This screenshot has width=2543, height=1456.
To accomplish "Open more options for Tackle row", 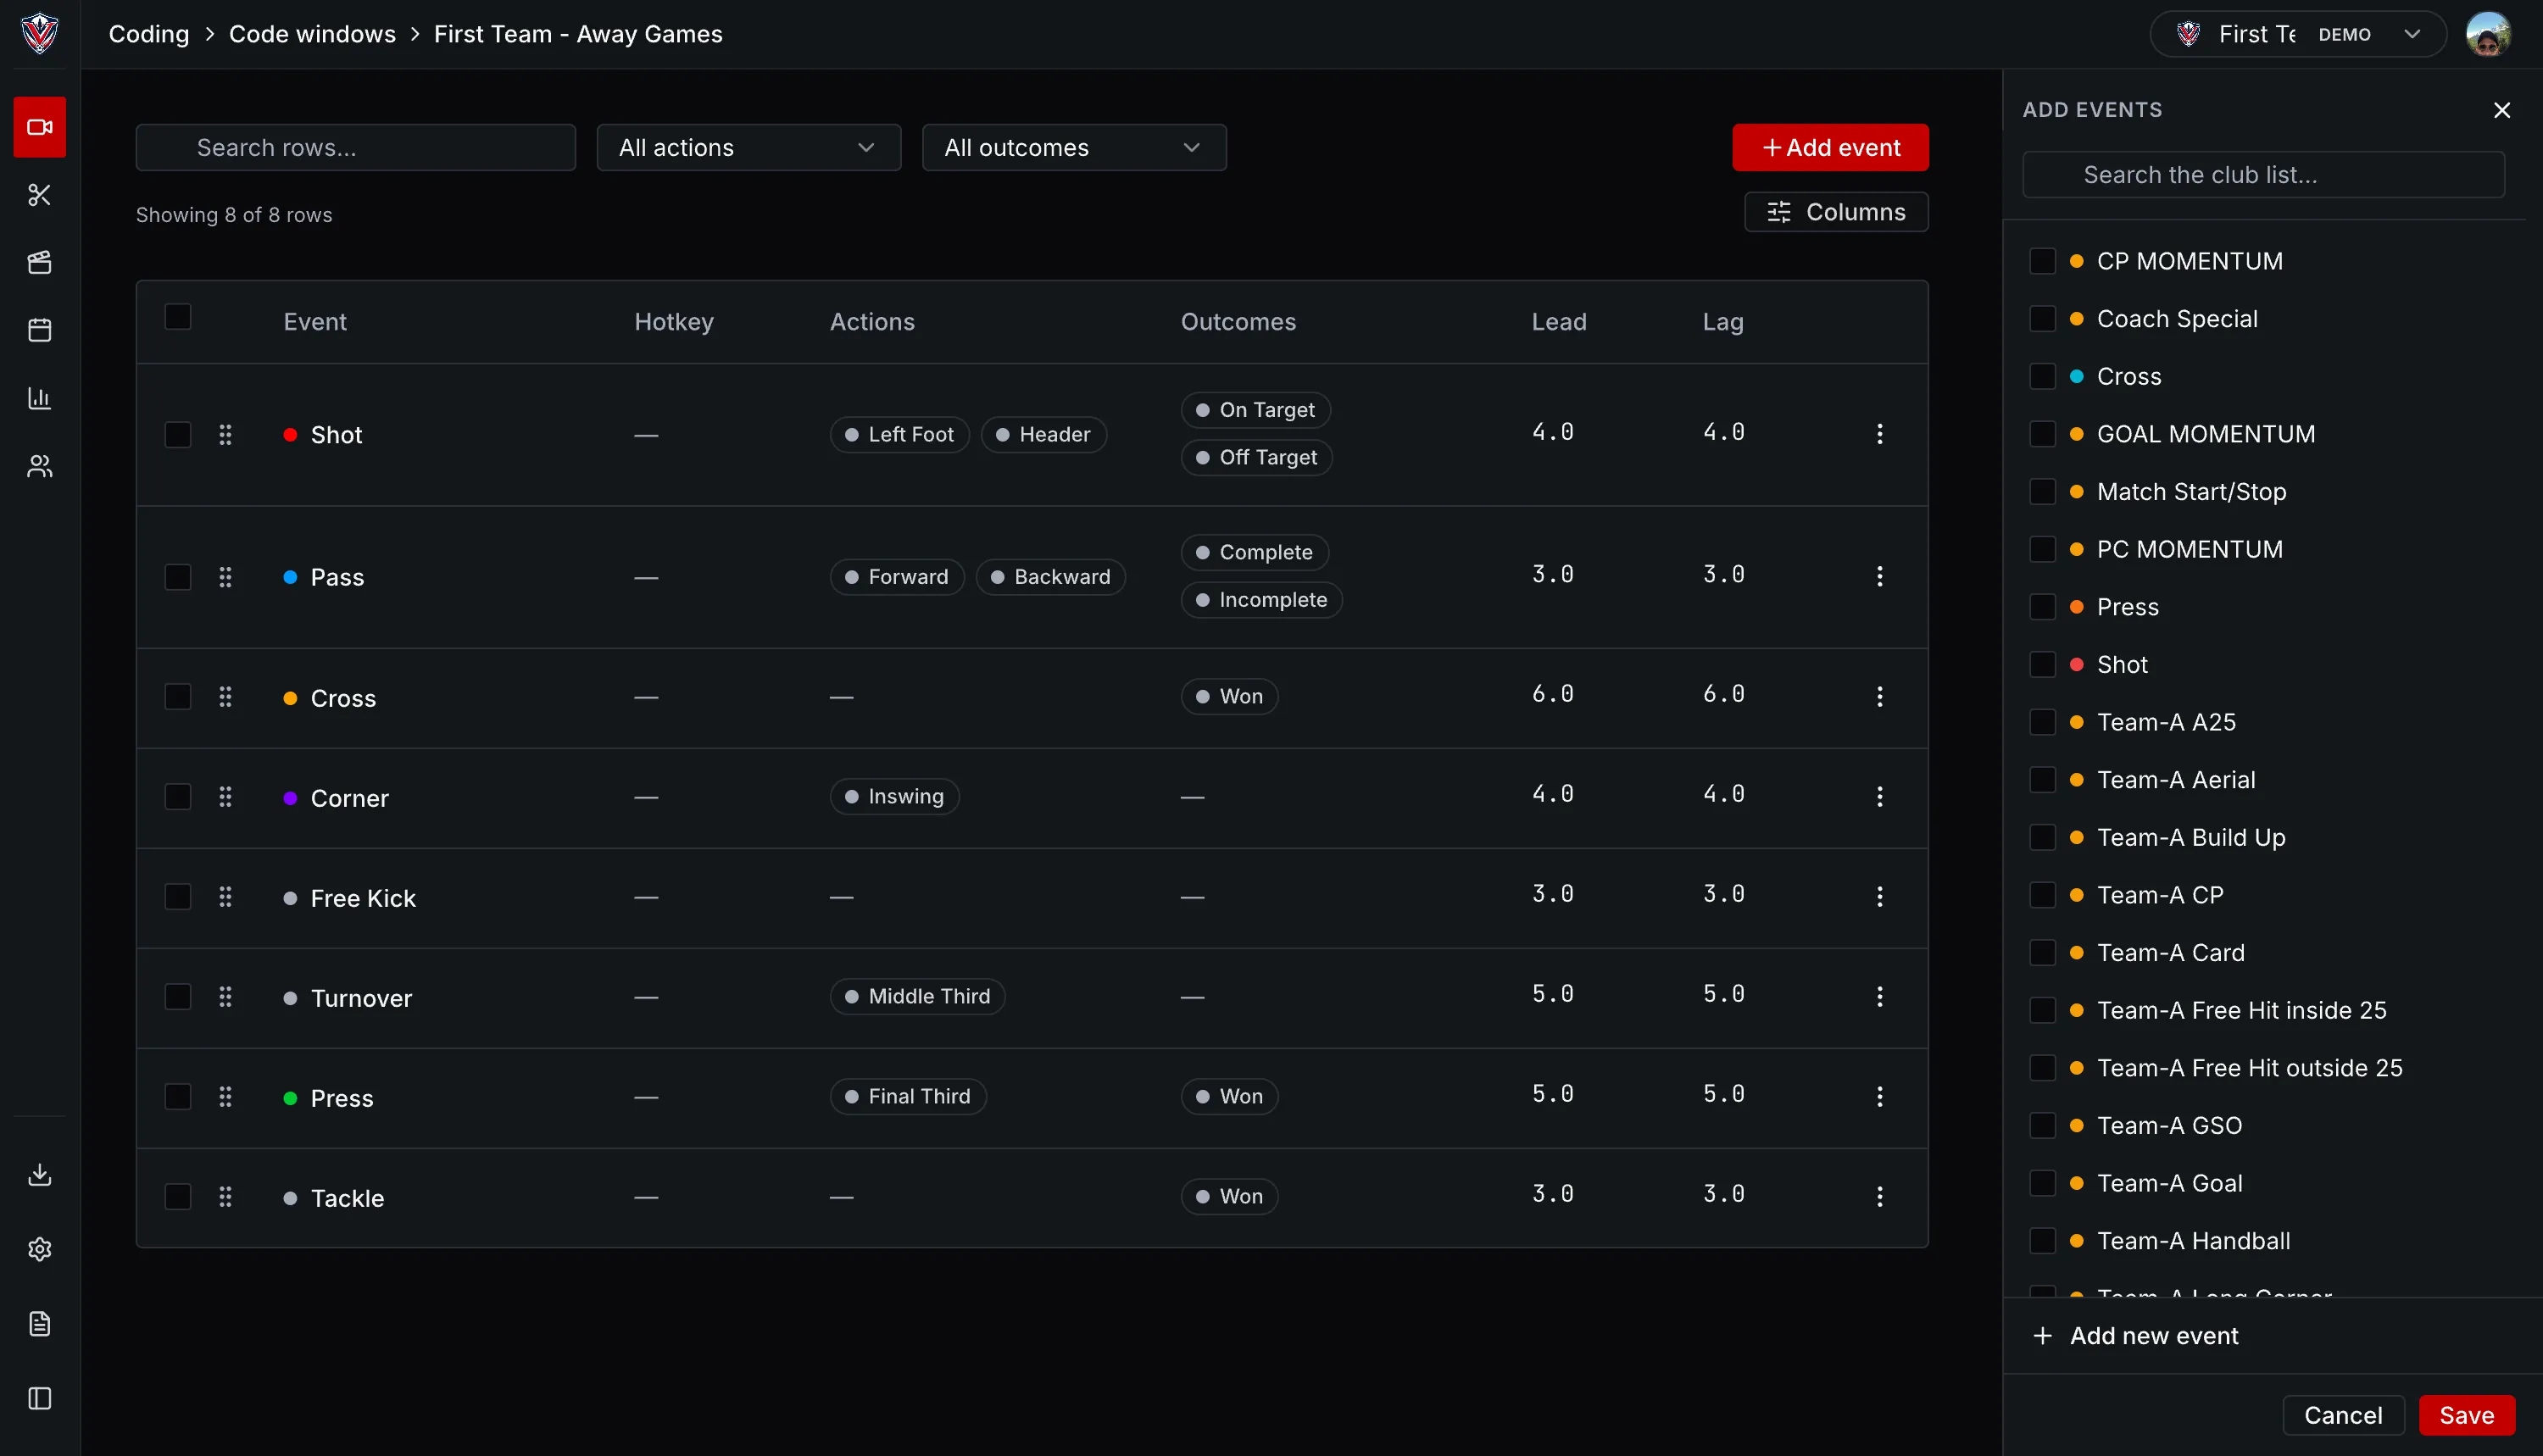I will [x=1880, y=1196].
